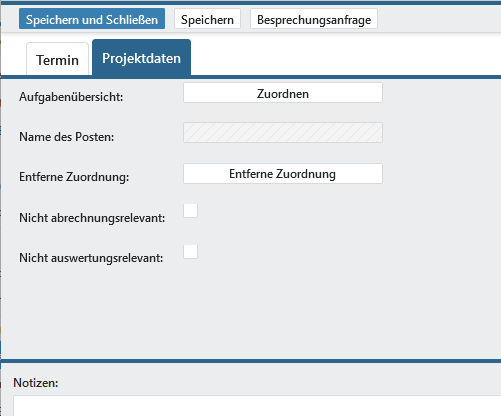Click the Notizen label
The image size is (501, 416).
pyautogui.click(x=36, y=383)
